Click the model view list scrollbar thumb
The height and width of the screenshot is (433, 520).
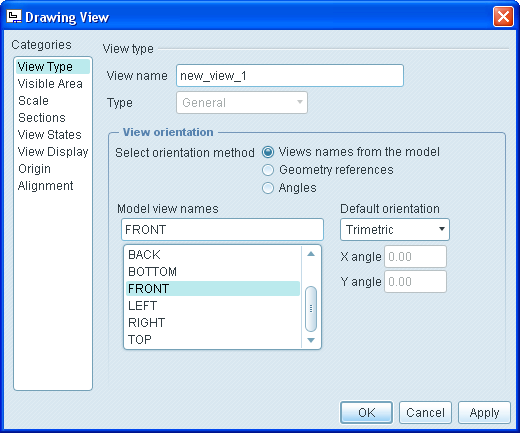311,309
